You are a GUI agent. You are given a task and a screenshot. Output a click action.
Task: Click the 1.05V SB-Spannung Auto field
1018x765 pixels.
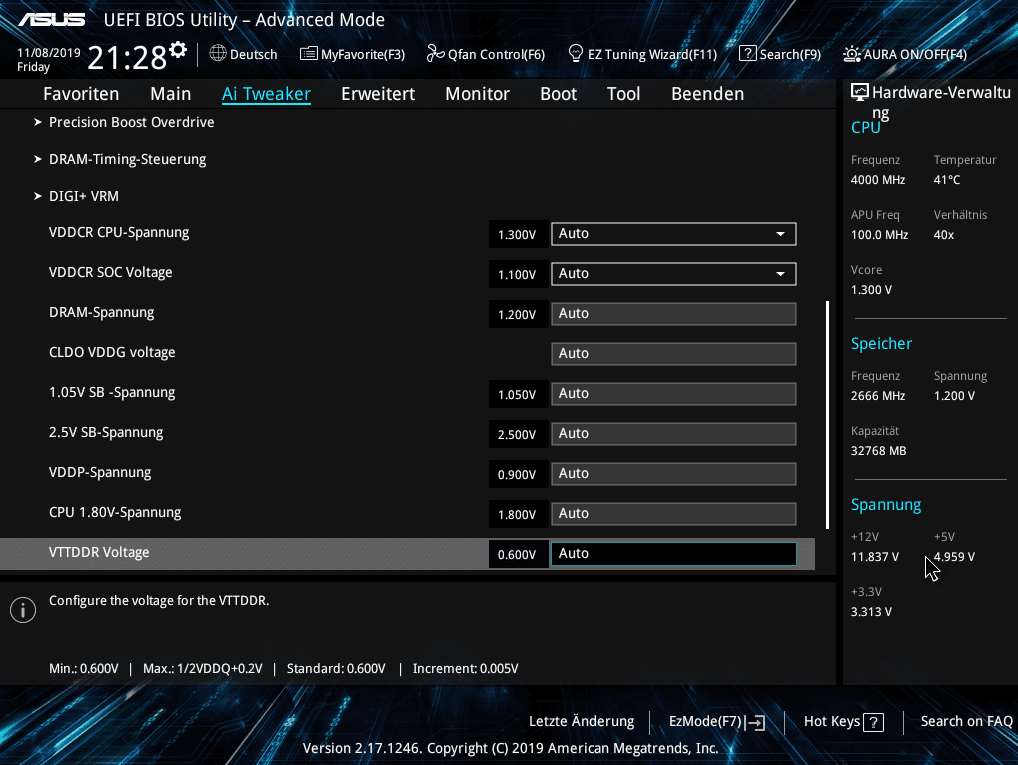pos(673,394)
